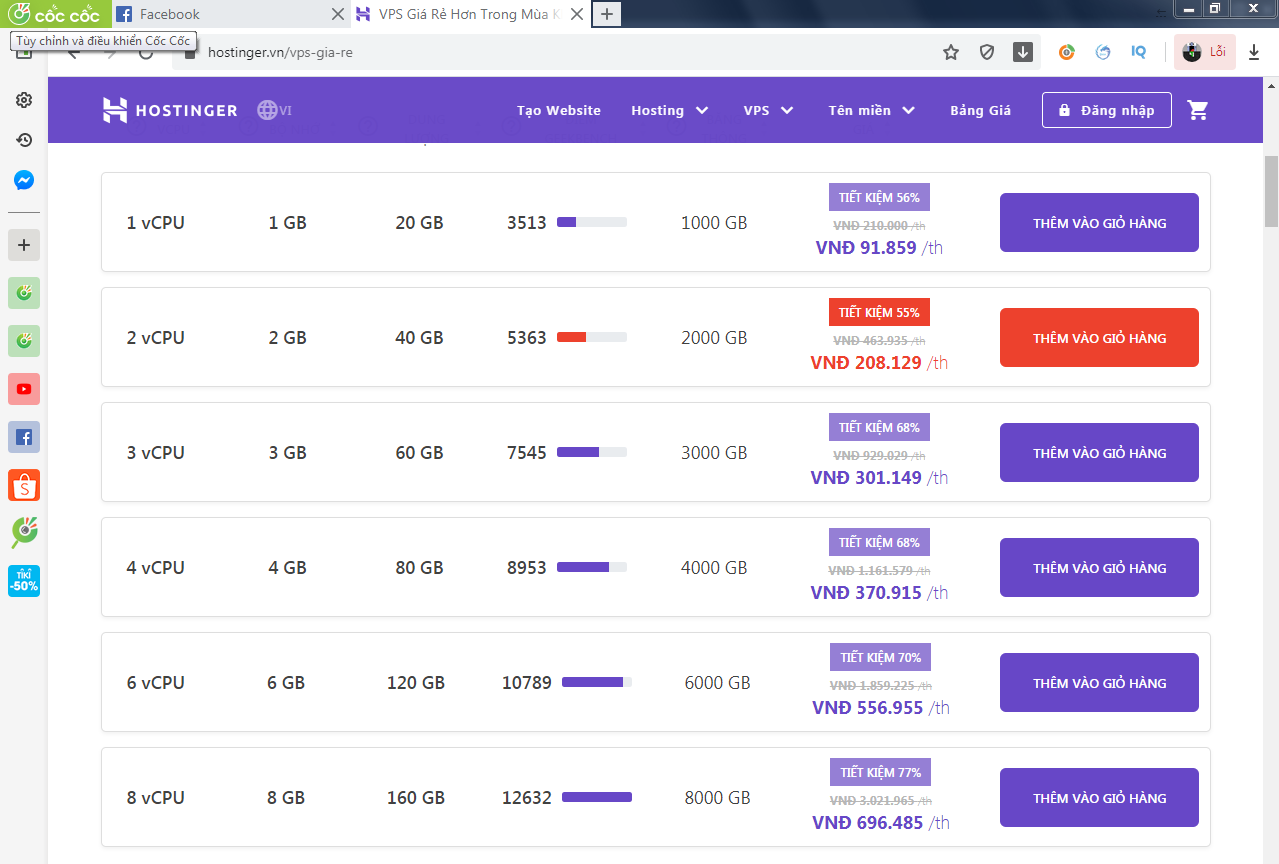Click the 3513 benchmark progress bar
The height and width of the screenshot is (864, 1279).
click(x=592, y=222)
